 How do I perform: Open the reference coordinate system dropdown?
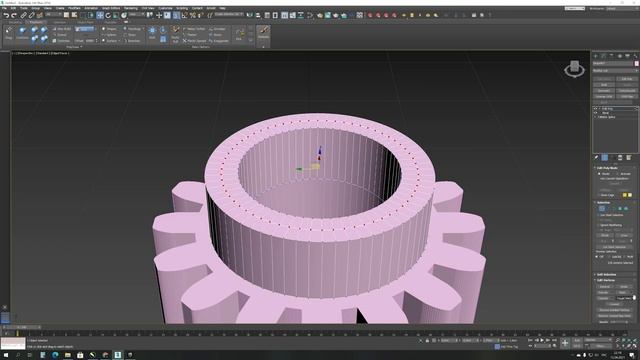coord(136,14)
